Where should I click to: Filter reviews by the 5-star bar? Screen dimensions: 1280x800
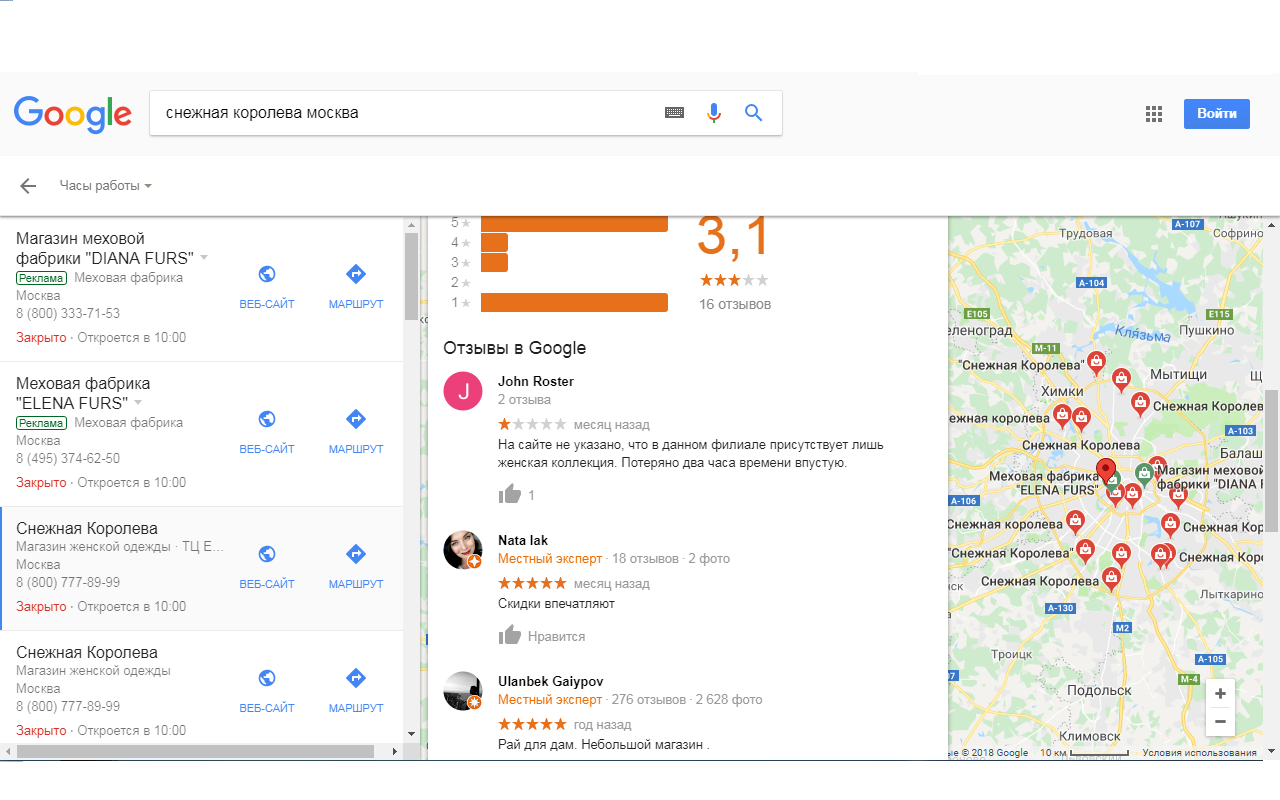coord(574,222)
